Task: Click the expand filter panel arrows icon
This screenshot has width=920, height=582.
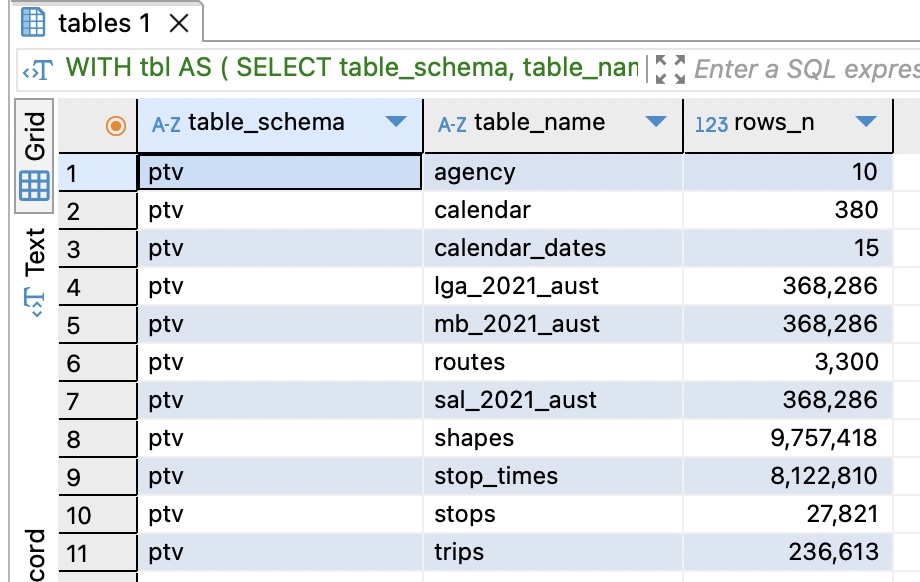Action: [669, 70]
